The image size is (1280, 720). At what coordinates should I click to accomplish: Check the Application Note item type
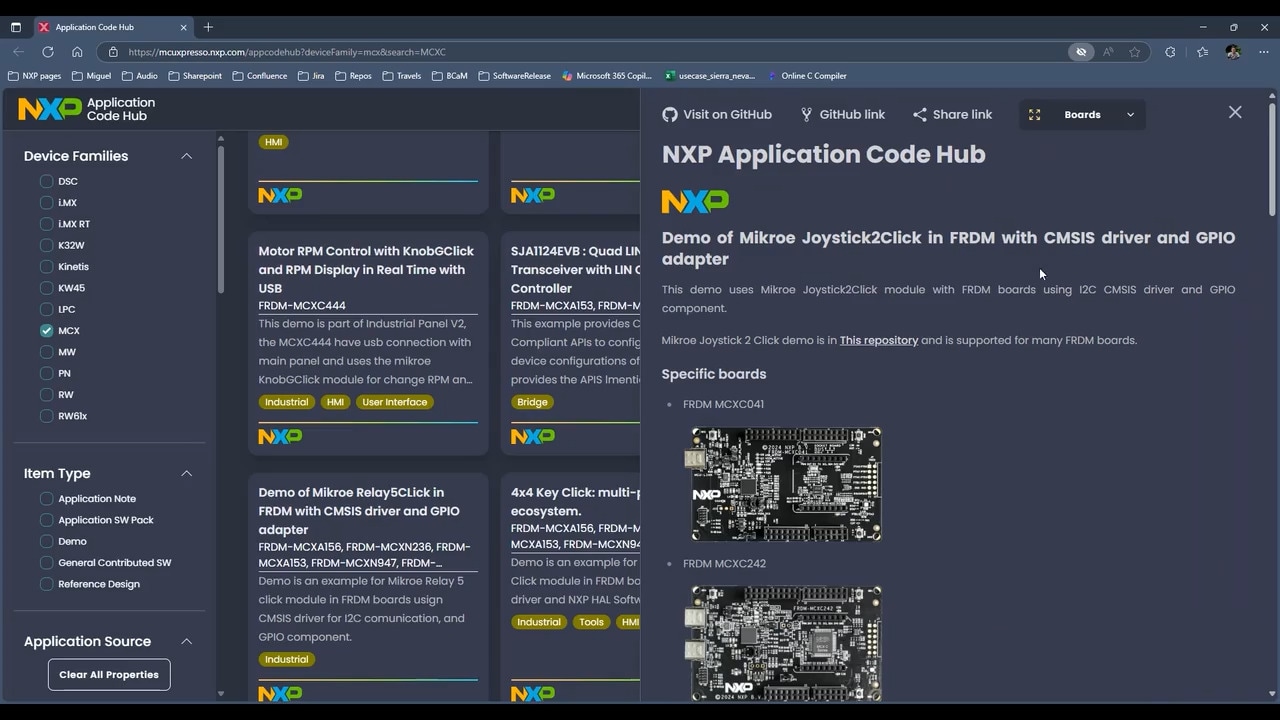tap(46, 499)
